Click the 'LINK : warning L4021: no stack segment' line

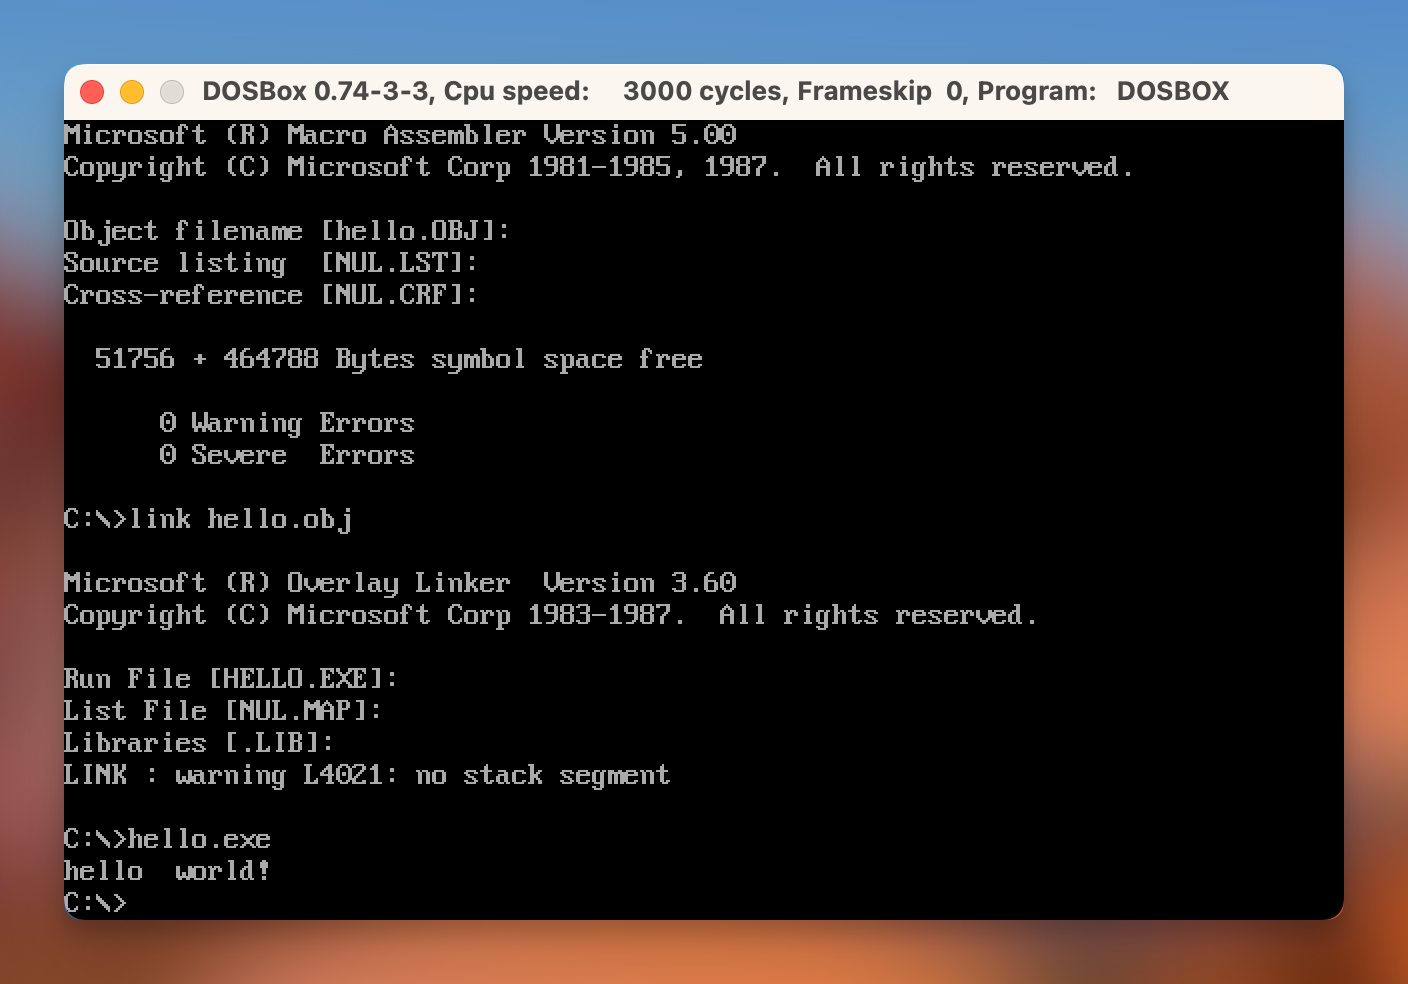(367, 775)
